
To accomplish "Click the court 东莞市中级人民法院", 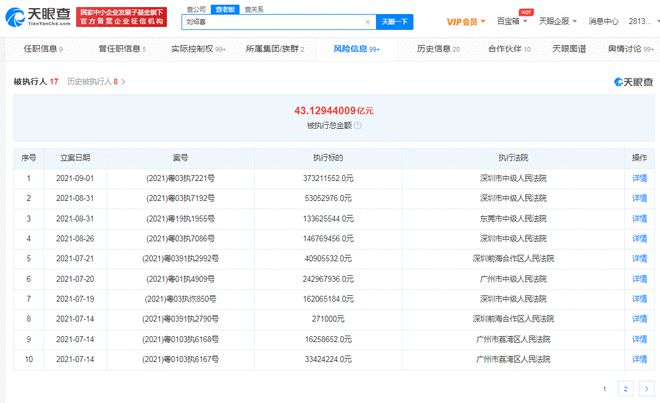I will pos(513,219).
